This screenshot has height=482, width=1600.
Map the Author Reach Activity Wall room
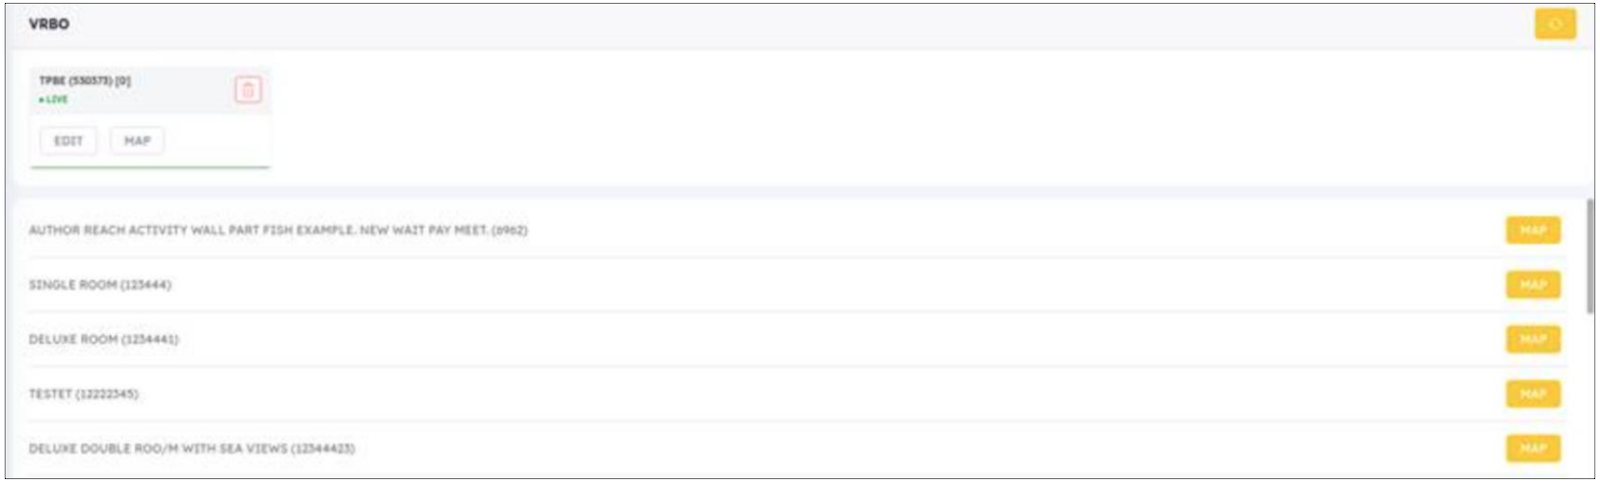pos(1533,231)
